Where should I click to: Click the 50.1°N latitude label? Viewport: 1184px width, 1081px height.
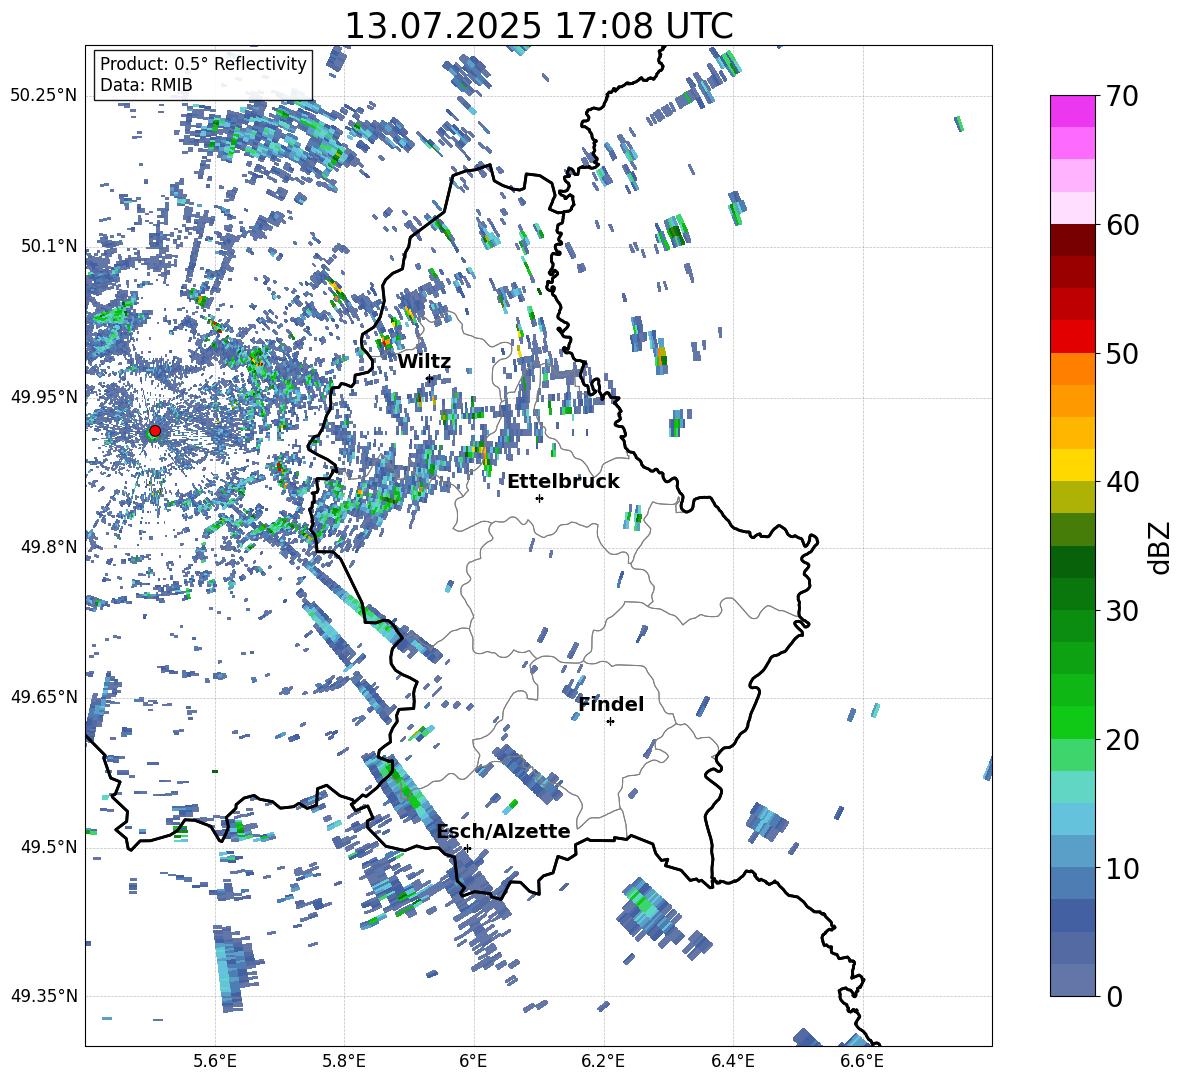49,246
